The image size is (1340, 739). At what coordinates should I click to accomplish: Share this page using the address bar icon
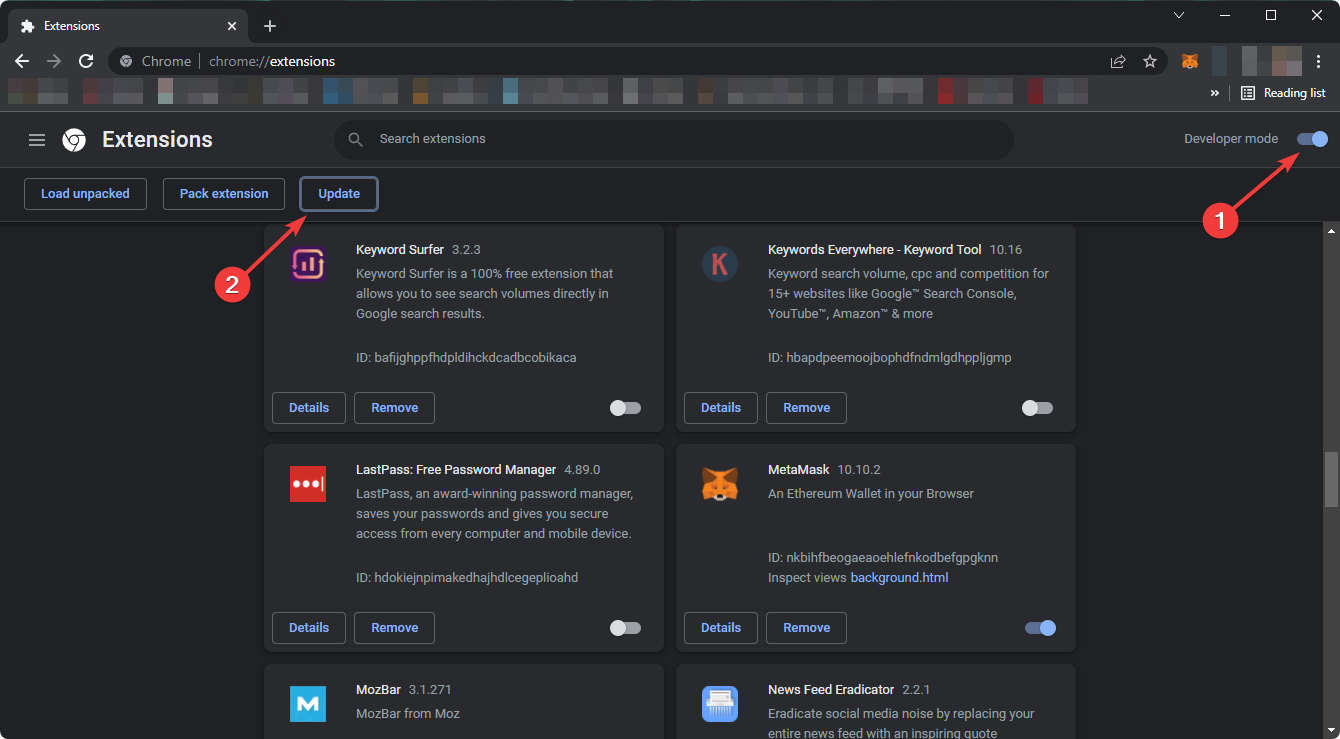1118,61
